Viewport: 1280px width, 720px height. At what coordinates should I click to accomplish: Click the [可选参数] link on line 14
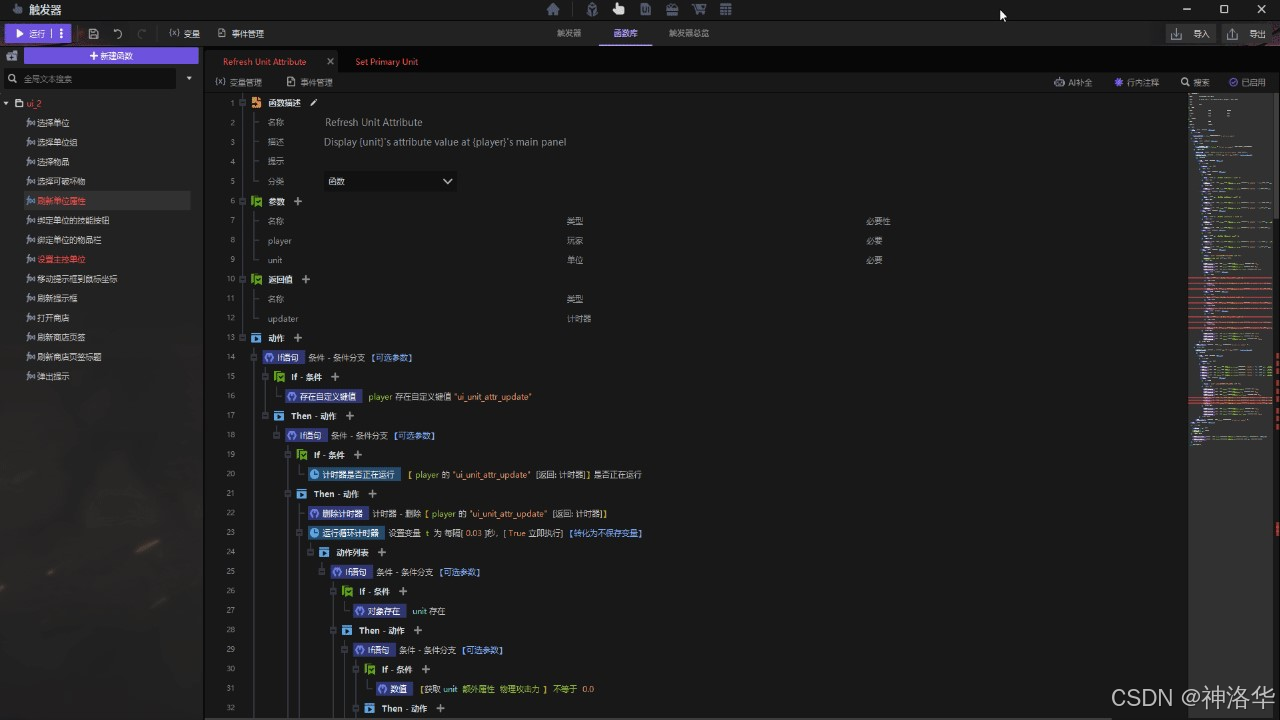(391, 357)
